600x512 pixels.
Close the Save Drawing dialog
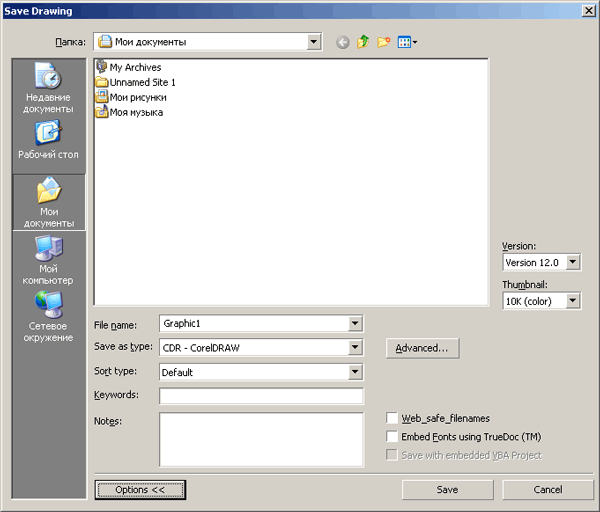tap(588, 11)
